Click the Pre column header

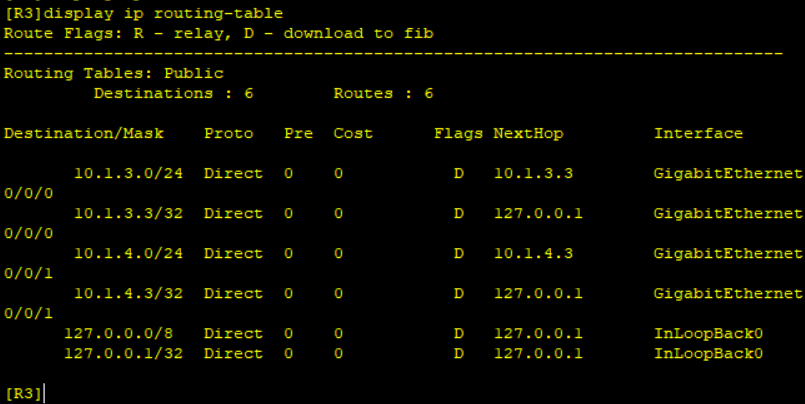click(x=298, y=133)
